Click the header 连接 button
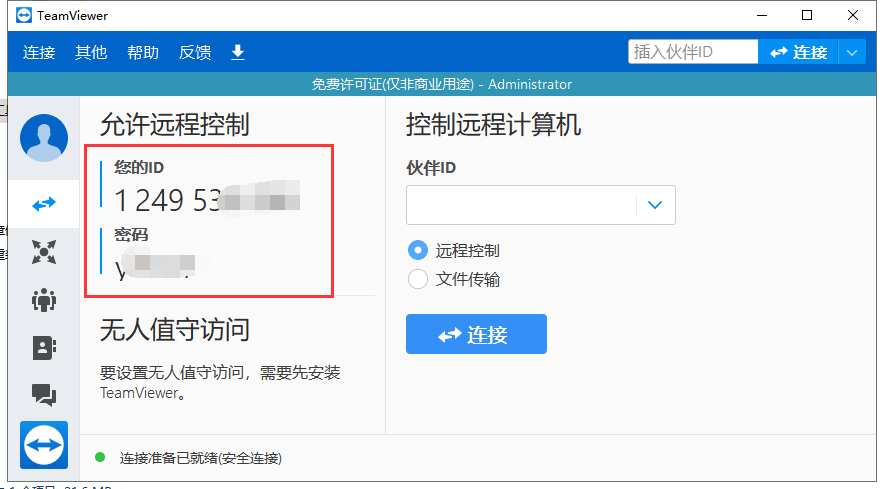Screen dimensions: 884x489 point(798,52)
